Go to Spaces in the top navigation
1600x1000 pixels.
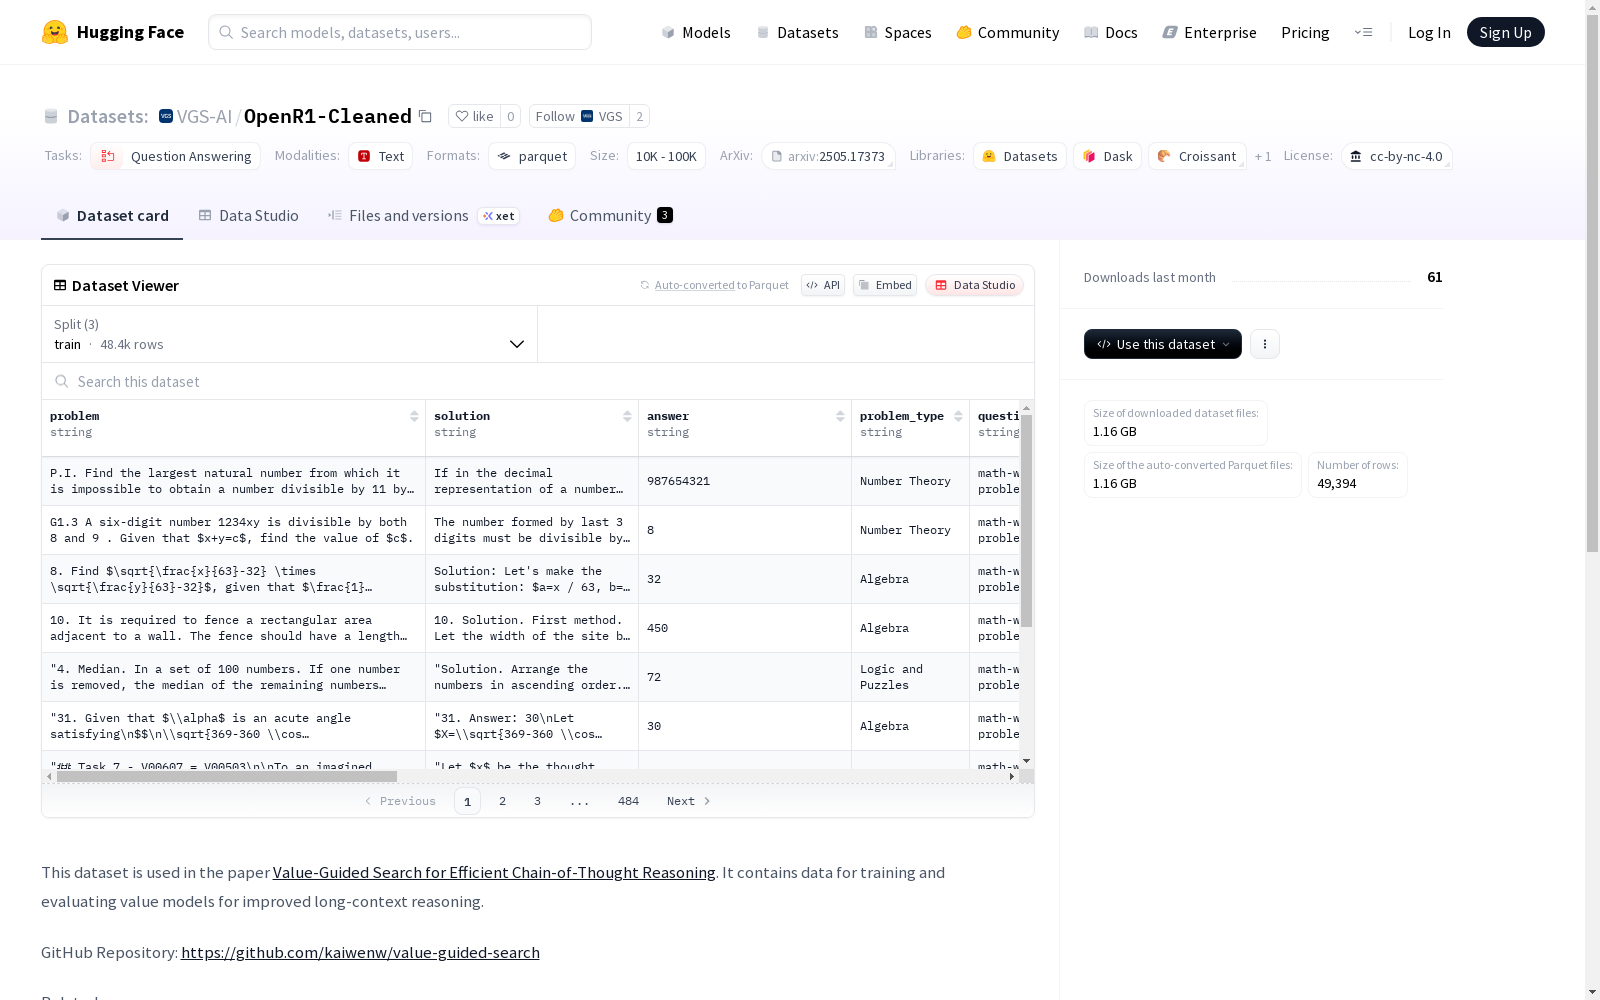[898, 32]
